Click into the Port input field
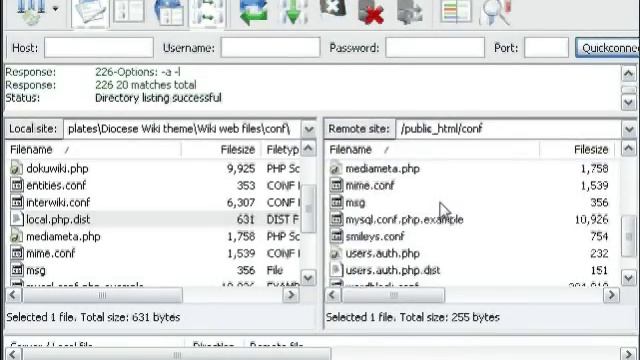This screenshot has width=640, height=360. (546, 47)
